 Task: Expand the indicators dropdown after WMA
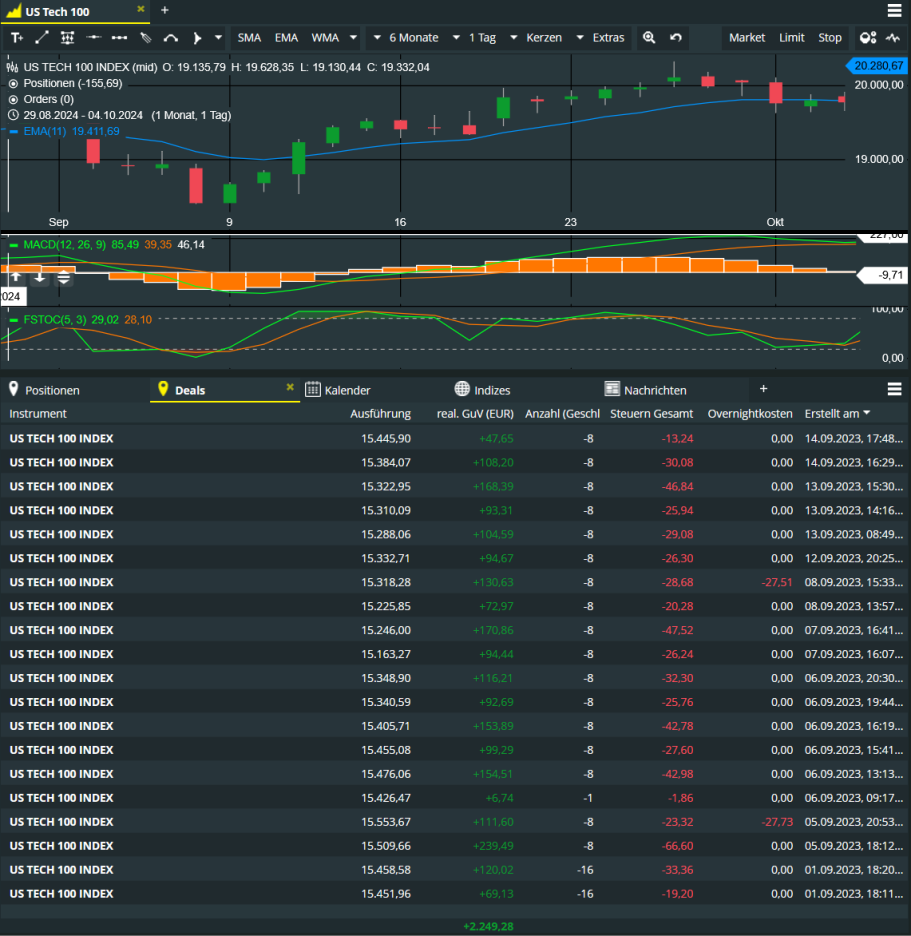click(353, 38)
